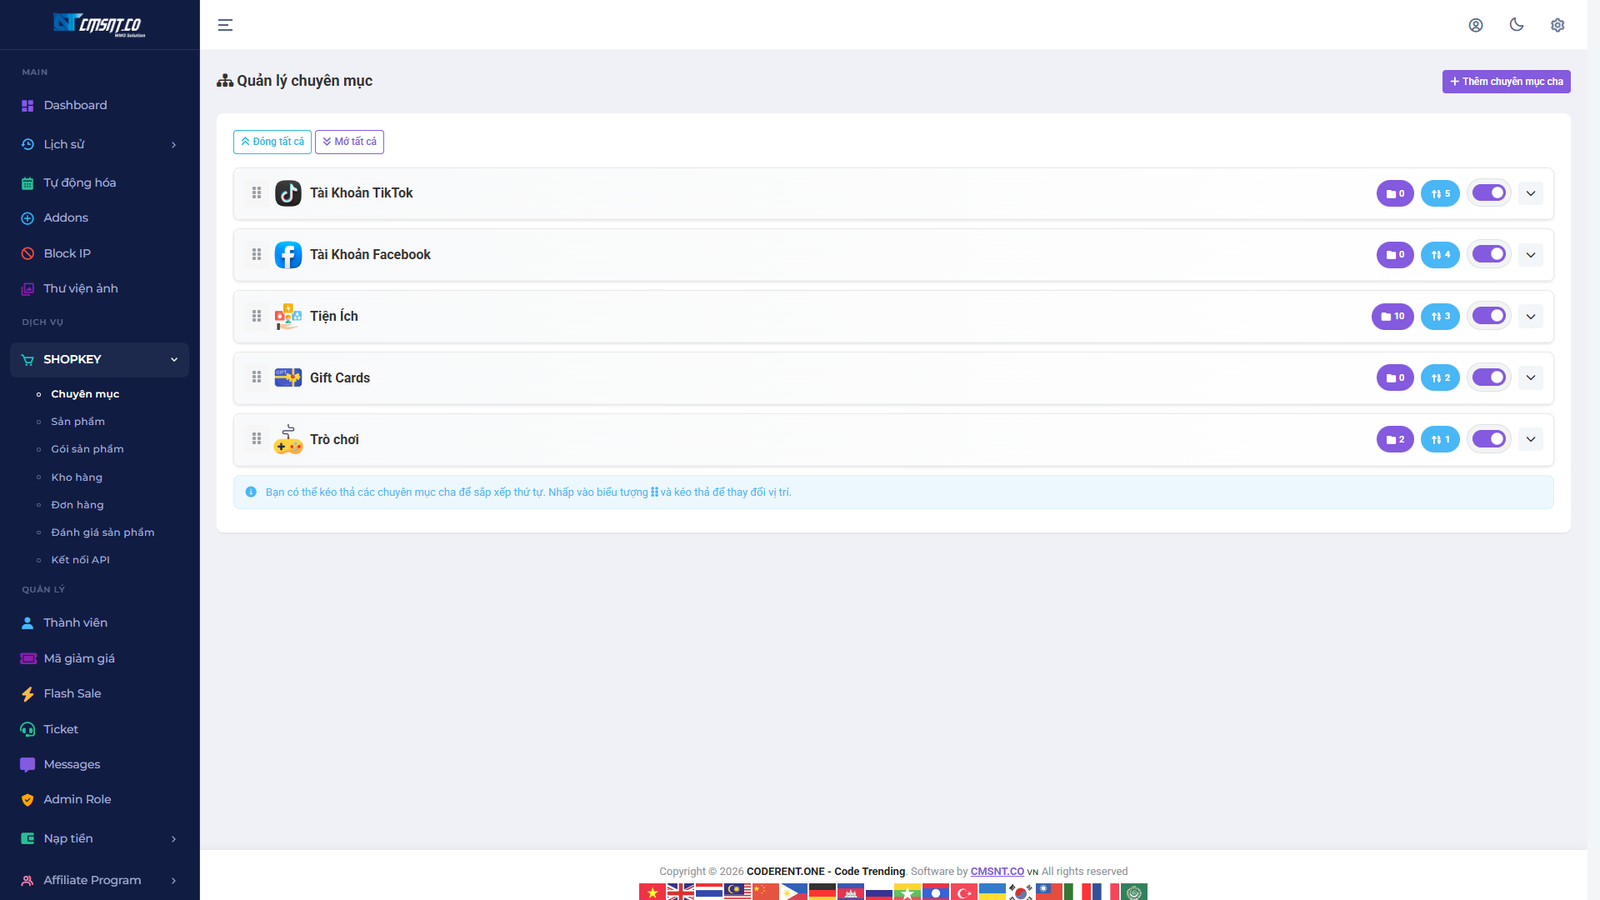This screenshot has height=900, width=1600.
Task: Click Thêm chuyên mục cha button
Action: click(x=1505, y=82)
